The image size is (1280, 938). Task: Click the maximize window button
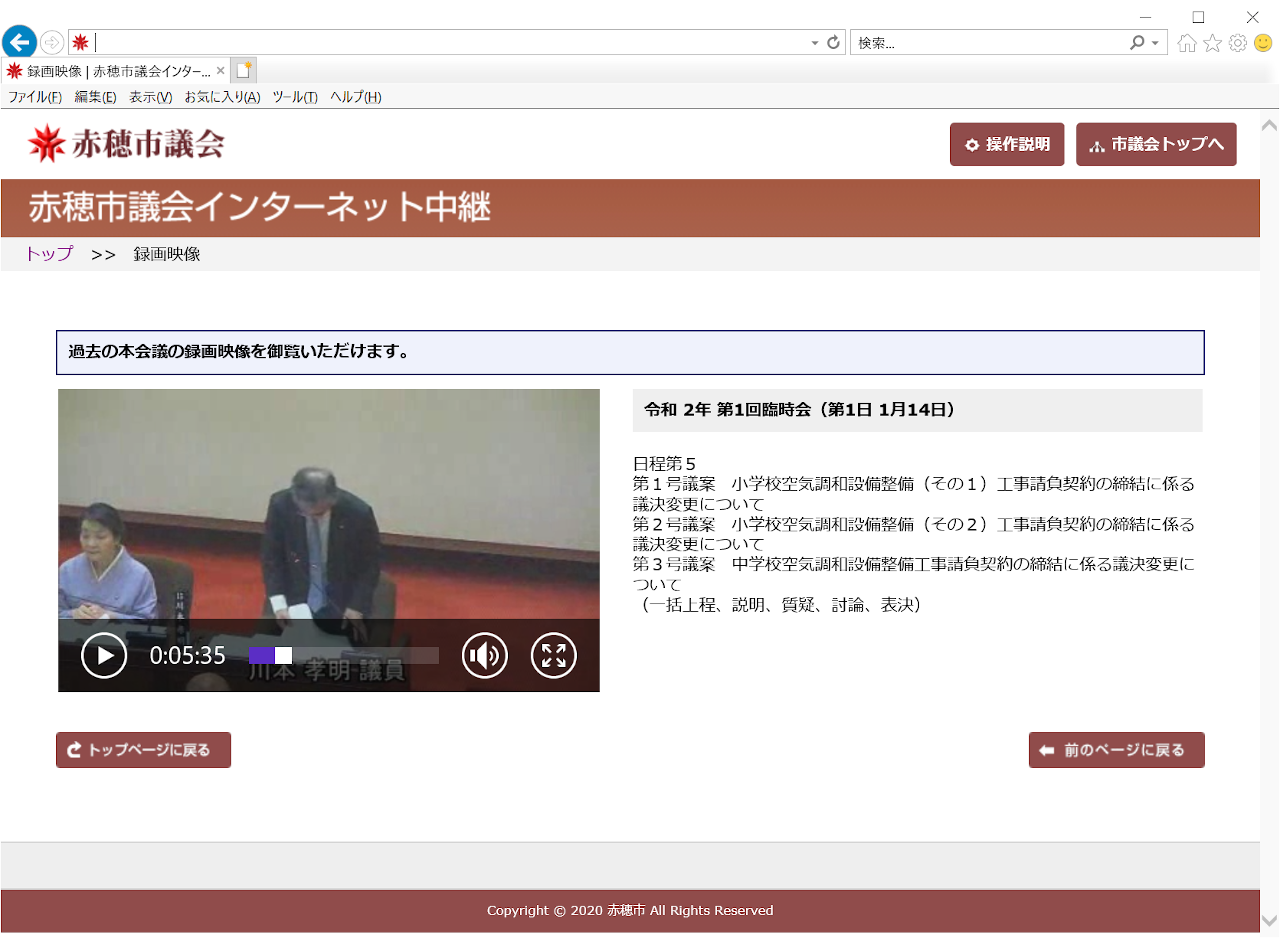(x=1199, y=16)
